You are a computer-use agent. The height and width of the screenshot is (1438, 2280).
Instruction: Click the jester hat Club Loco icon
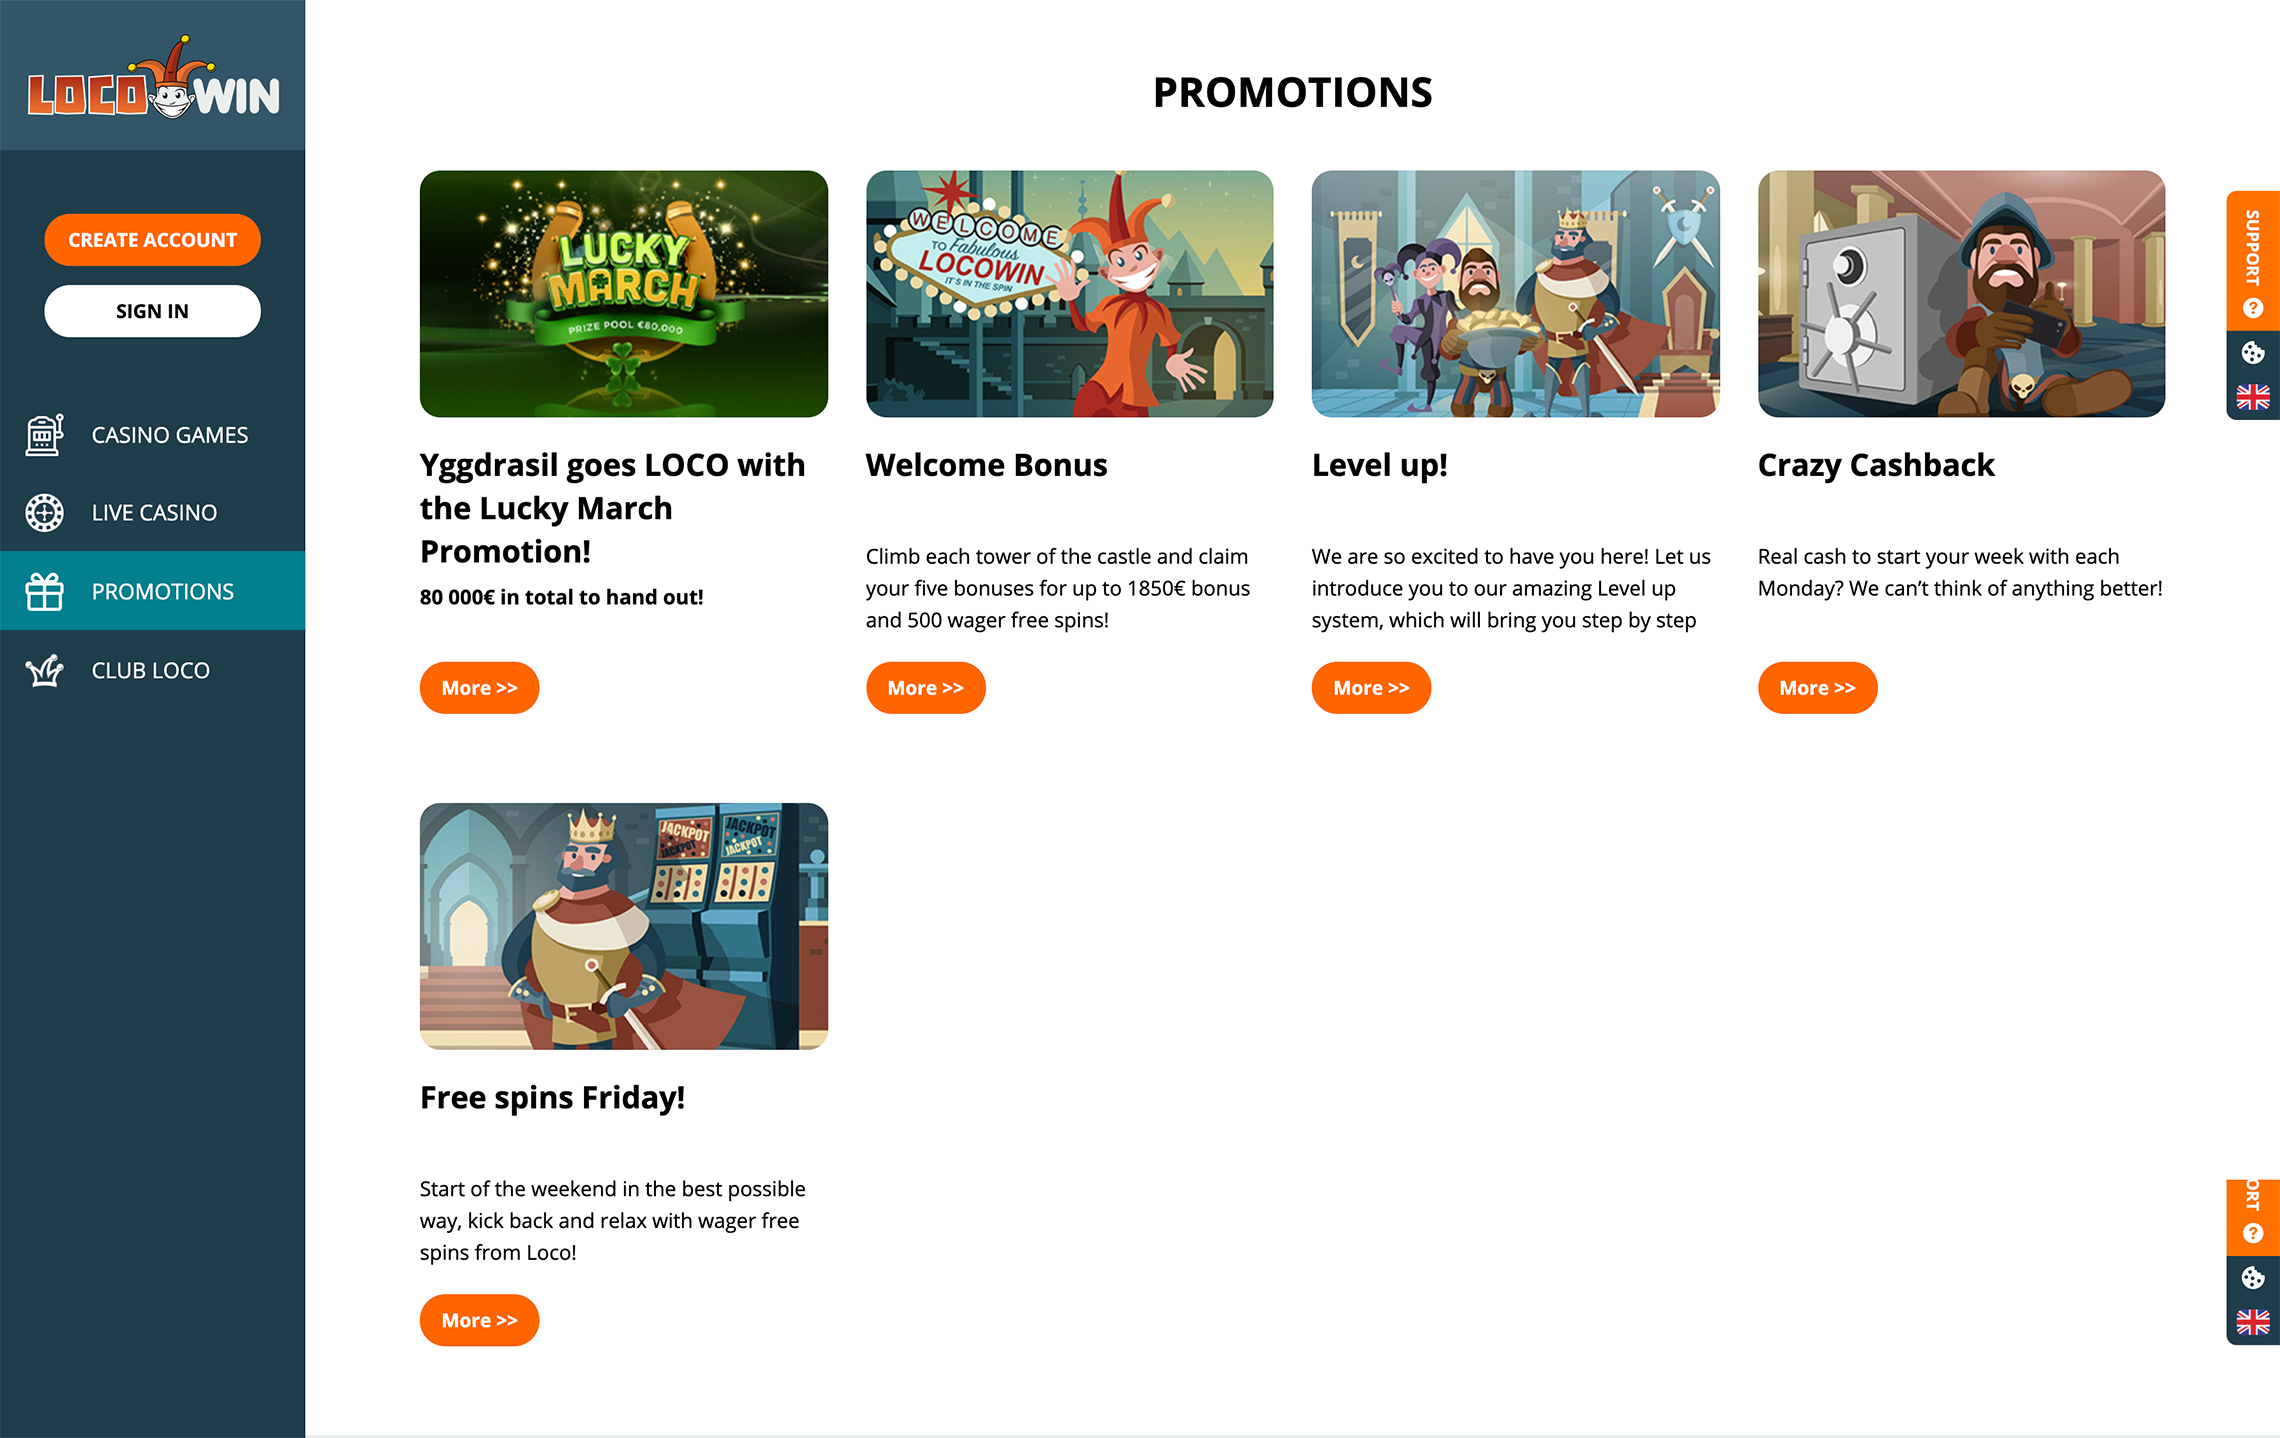point(44,670)
